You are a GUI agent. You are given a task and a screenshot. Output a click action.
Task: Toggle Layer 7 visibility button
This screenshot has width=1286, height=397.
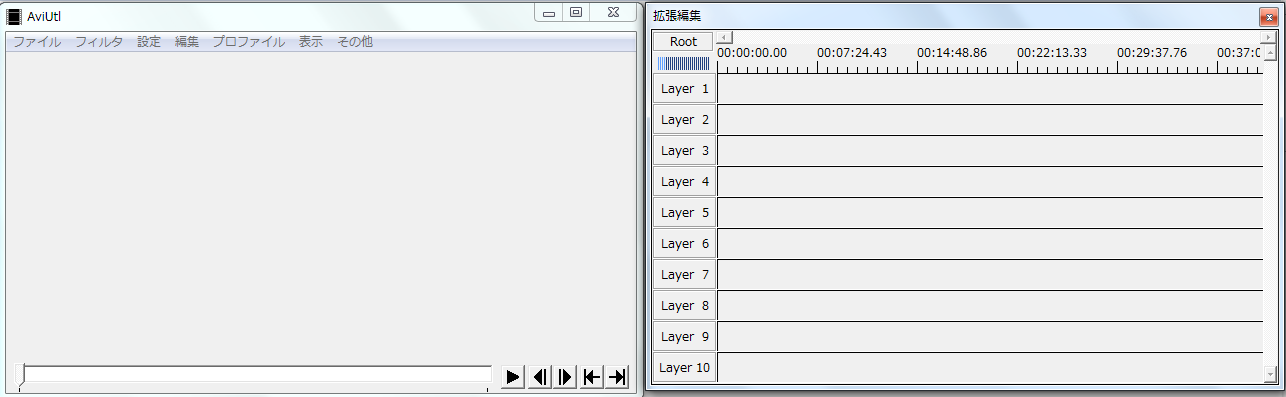pos(685,275)
